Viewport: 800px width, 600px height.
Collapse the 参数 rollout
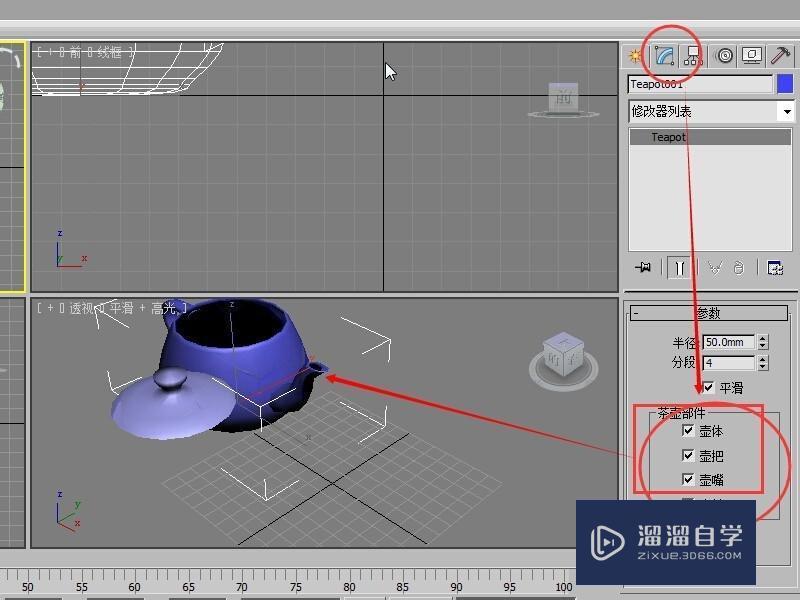[635, 313]
